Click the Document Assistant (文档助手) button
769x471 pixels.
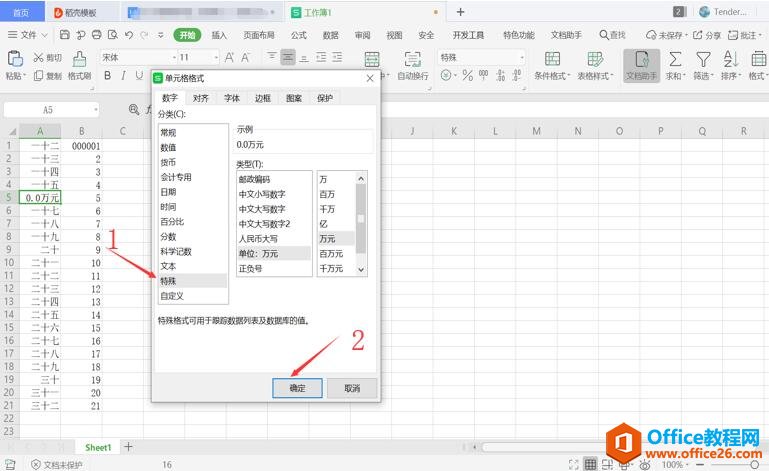641,66
